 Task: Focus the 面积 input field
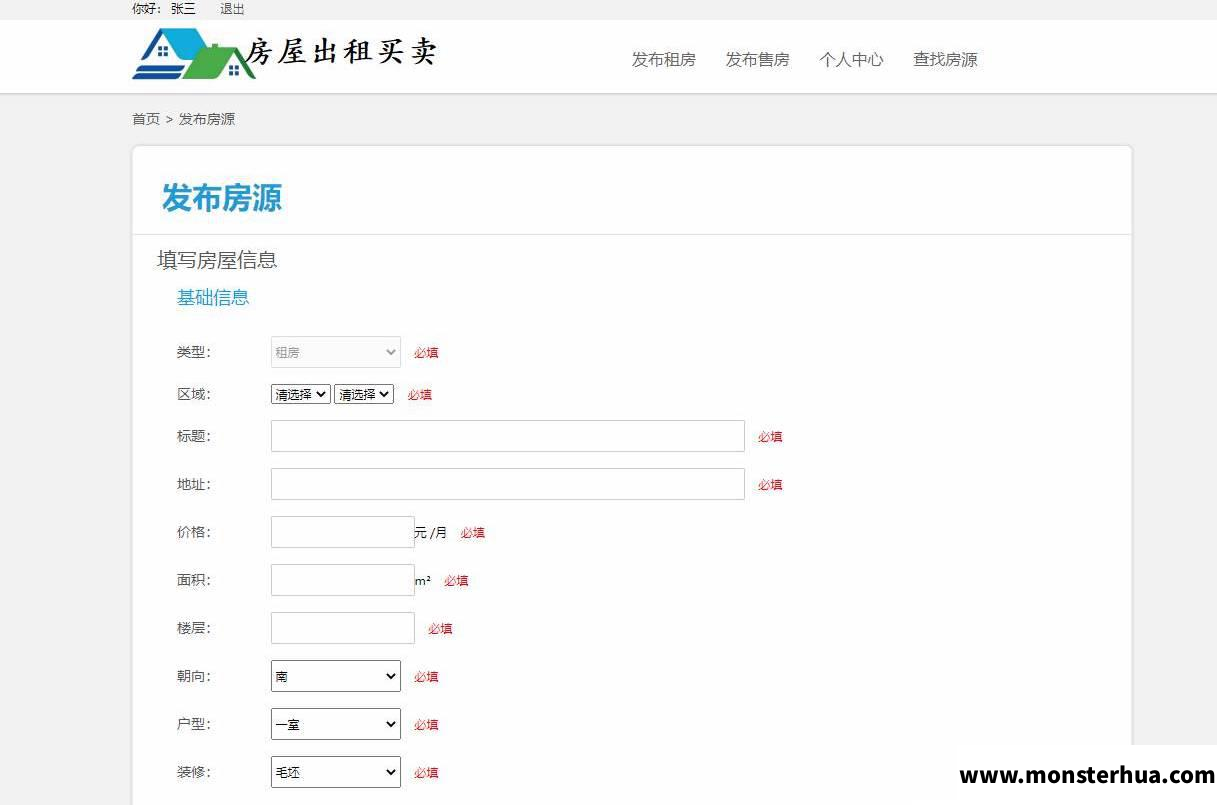click(343, 580)
